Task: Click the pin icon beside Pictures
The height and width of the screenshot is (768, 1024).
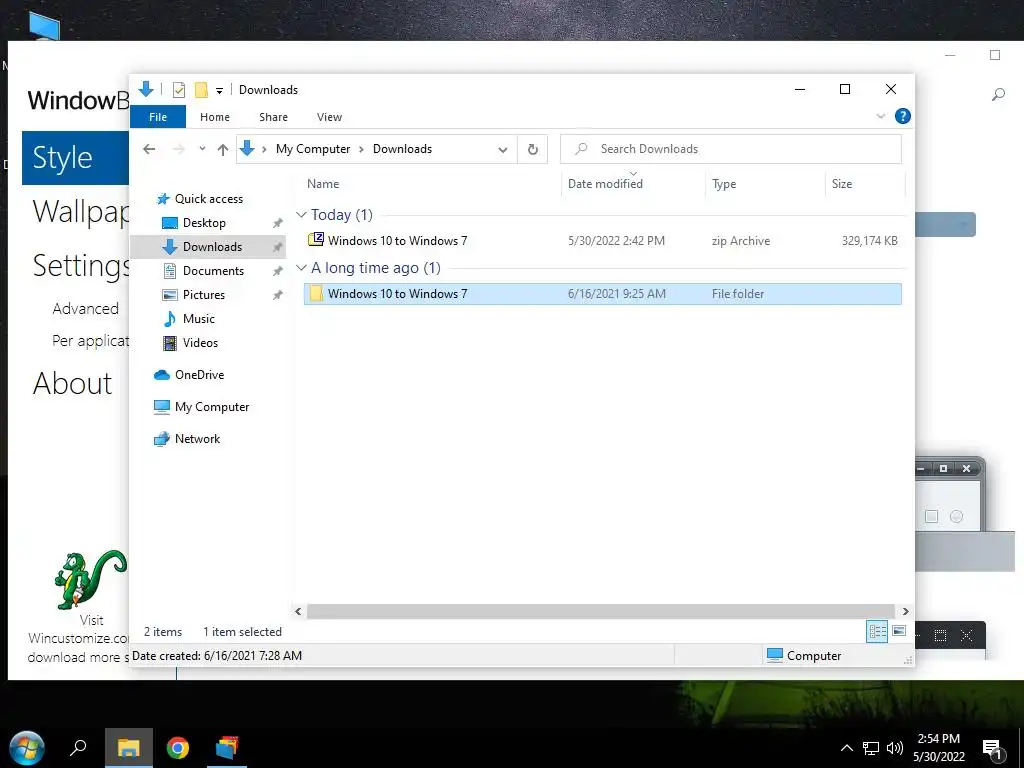Action: 278,295
